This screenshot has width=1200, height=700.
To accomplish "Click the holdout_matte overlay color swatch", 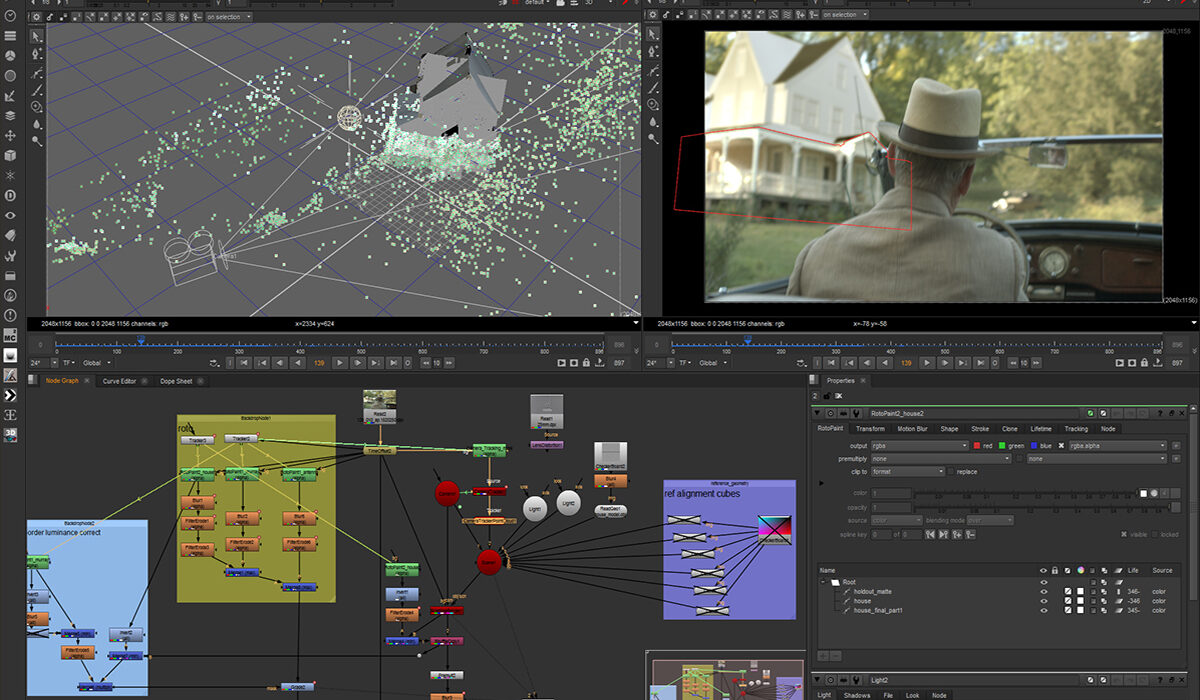I will click(1068, 591).
